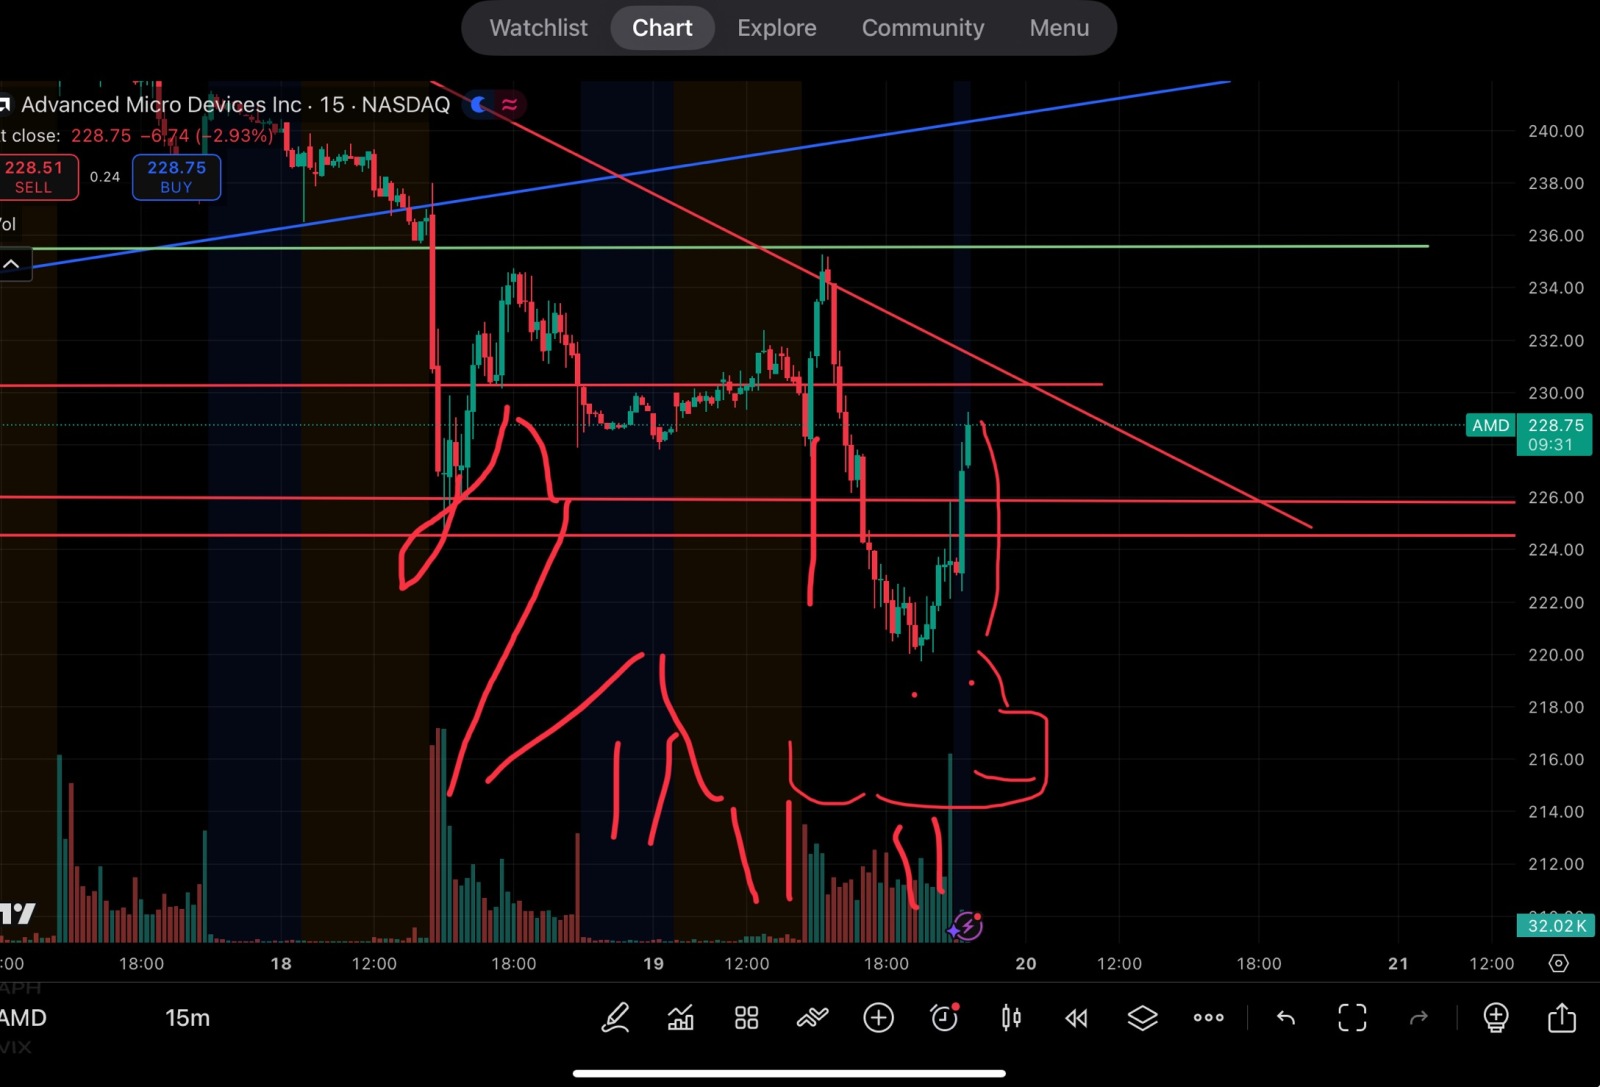
Task: Open chart settings gear on time axis
Action: pos(1558,963)
